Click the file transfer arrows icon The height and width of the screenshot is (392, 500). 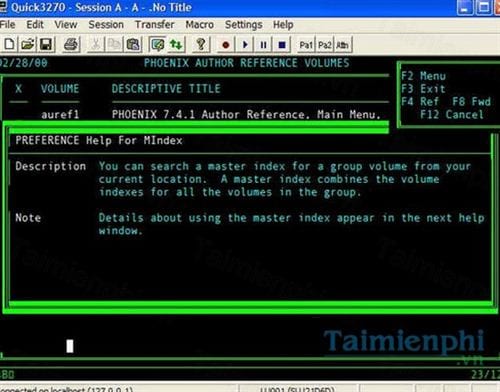click(x=176, y=45)
